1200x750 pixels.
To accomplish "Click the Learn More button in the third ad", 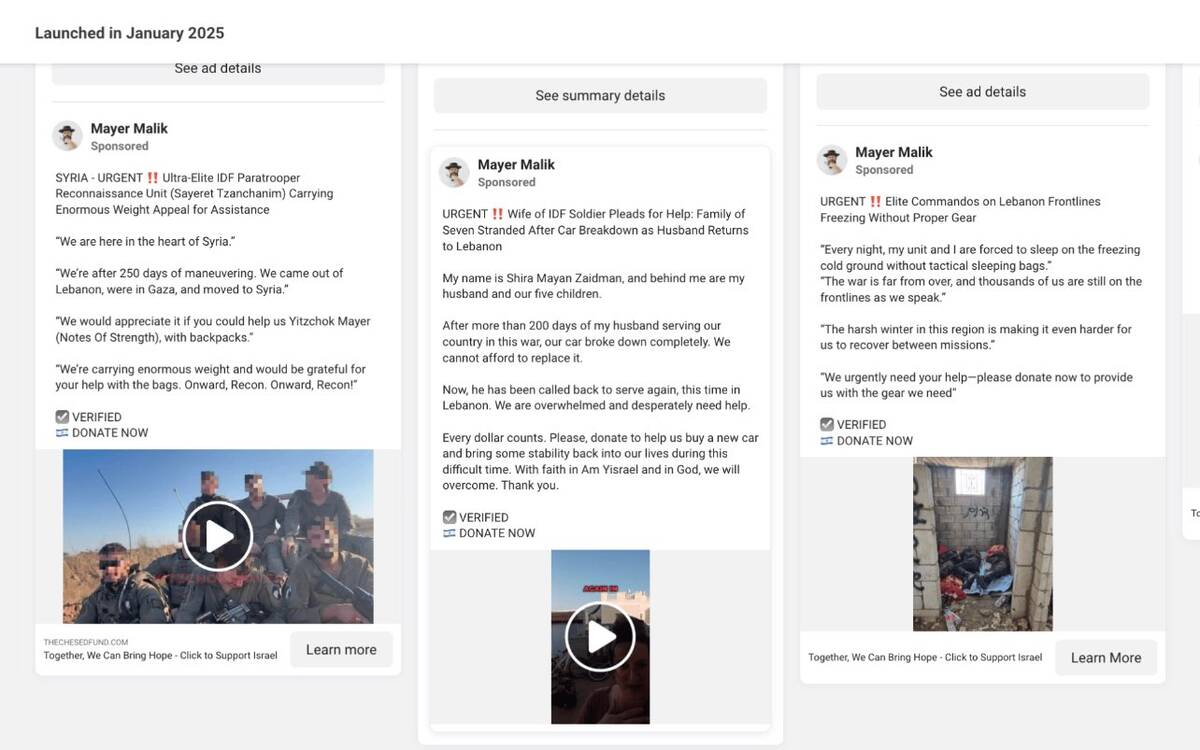I will point(1106,658).
